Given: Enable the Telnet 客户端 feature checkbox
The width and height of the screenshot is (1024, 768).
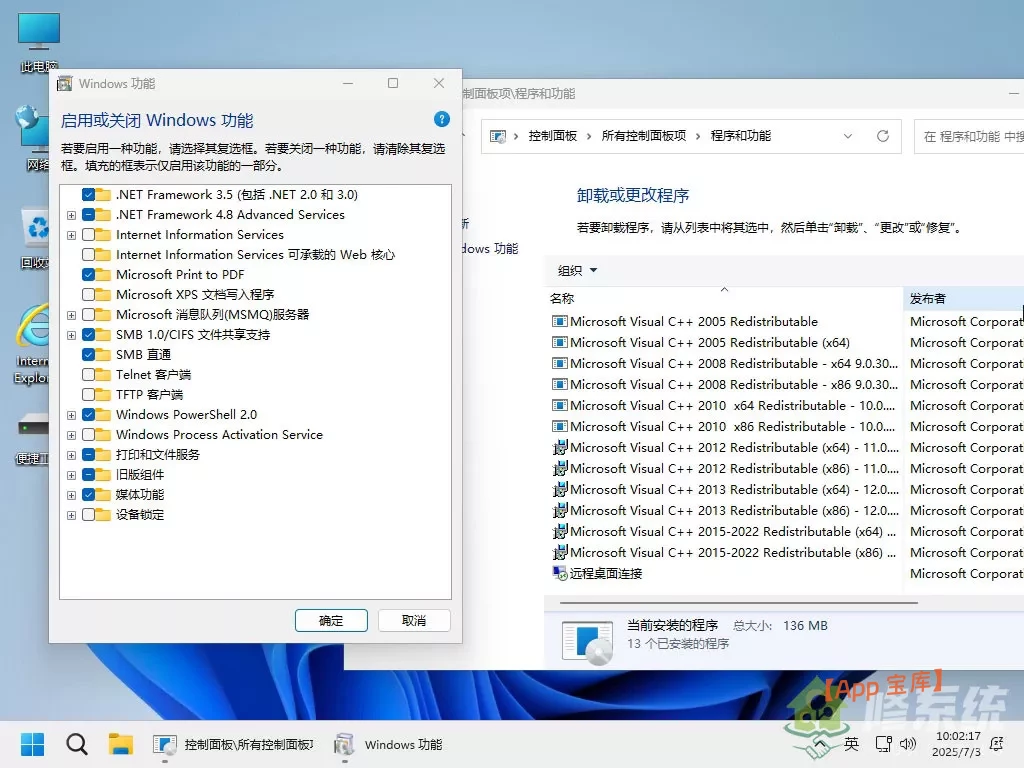Looking at the screenshot, I should 90,374.
